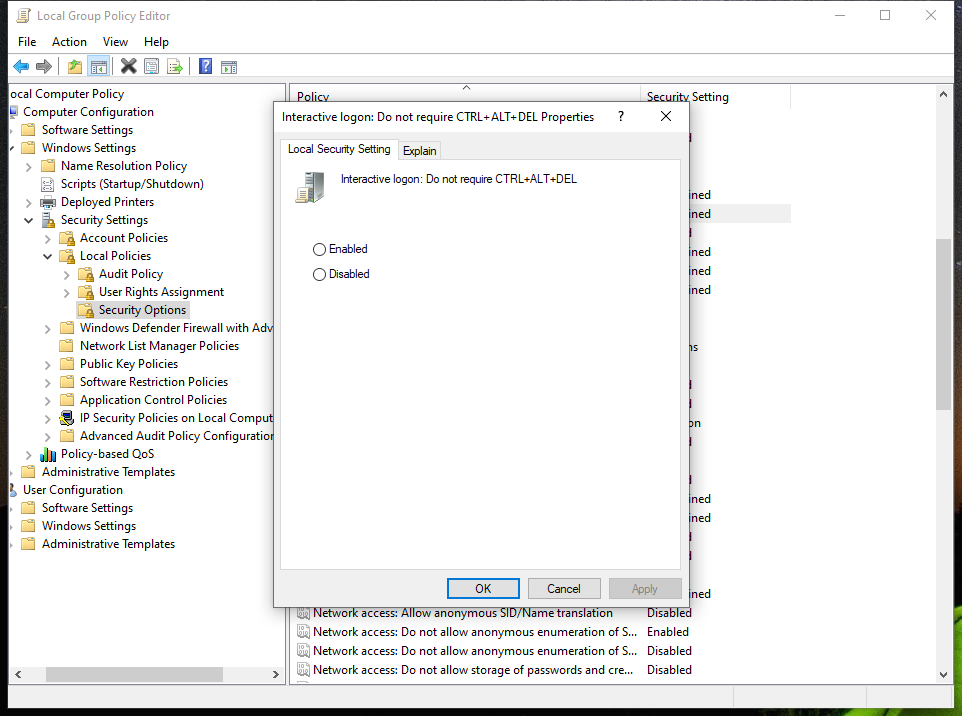
Task: Expand the Account Policies node
Action: [x=47, y=239]
